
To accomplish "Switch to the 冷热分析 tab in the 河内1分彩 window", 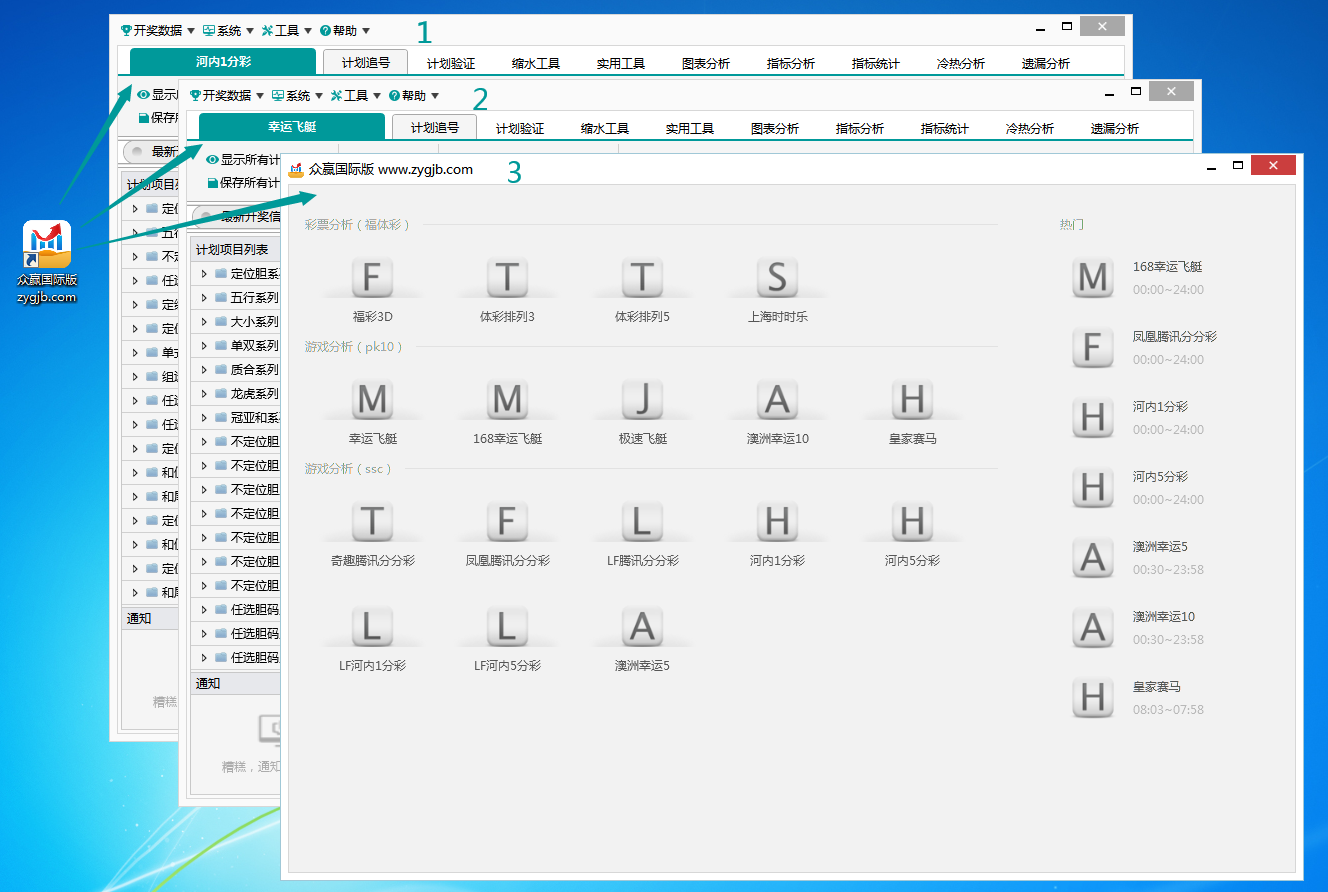I will tap(960, 63).
